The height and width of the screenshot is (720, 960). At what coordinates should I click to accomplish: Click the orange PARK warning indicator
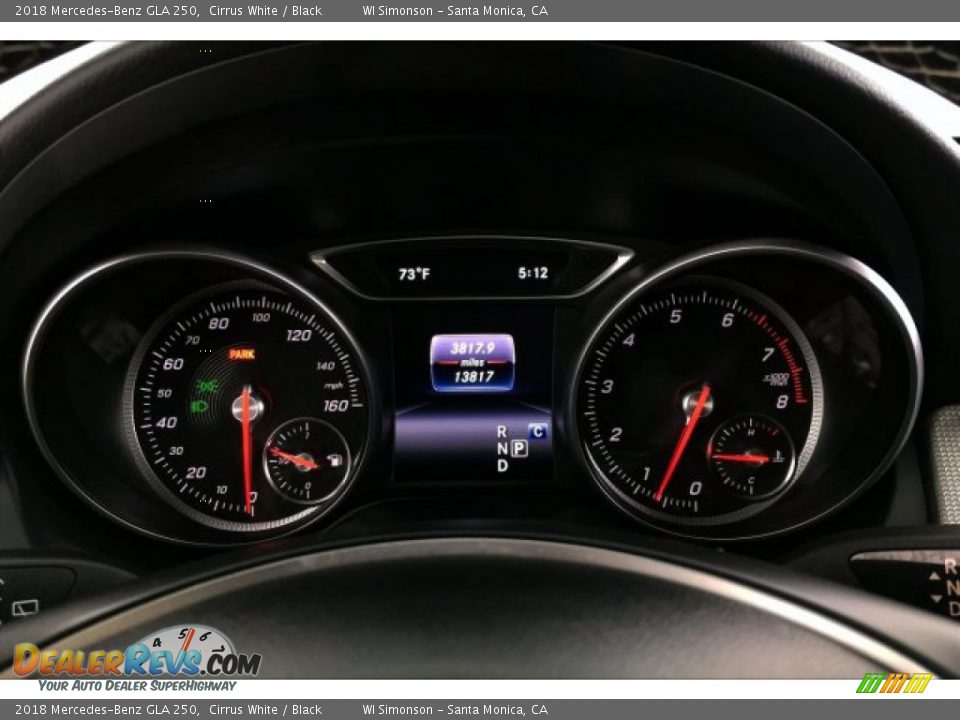pyautogui.click(x=241, y=354)
